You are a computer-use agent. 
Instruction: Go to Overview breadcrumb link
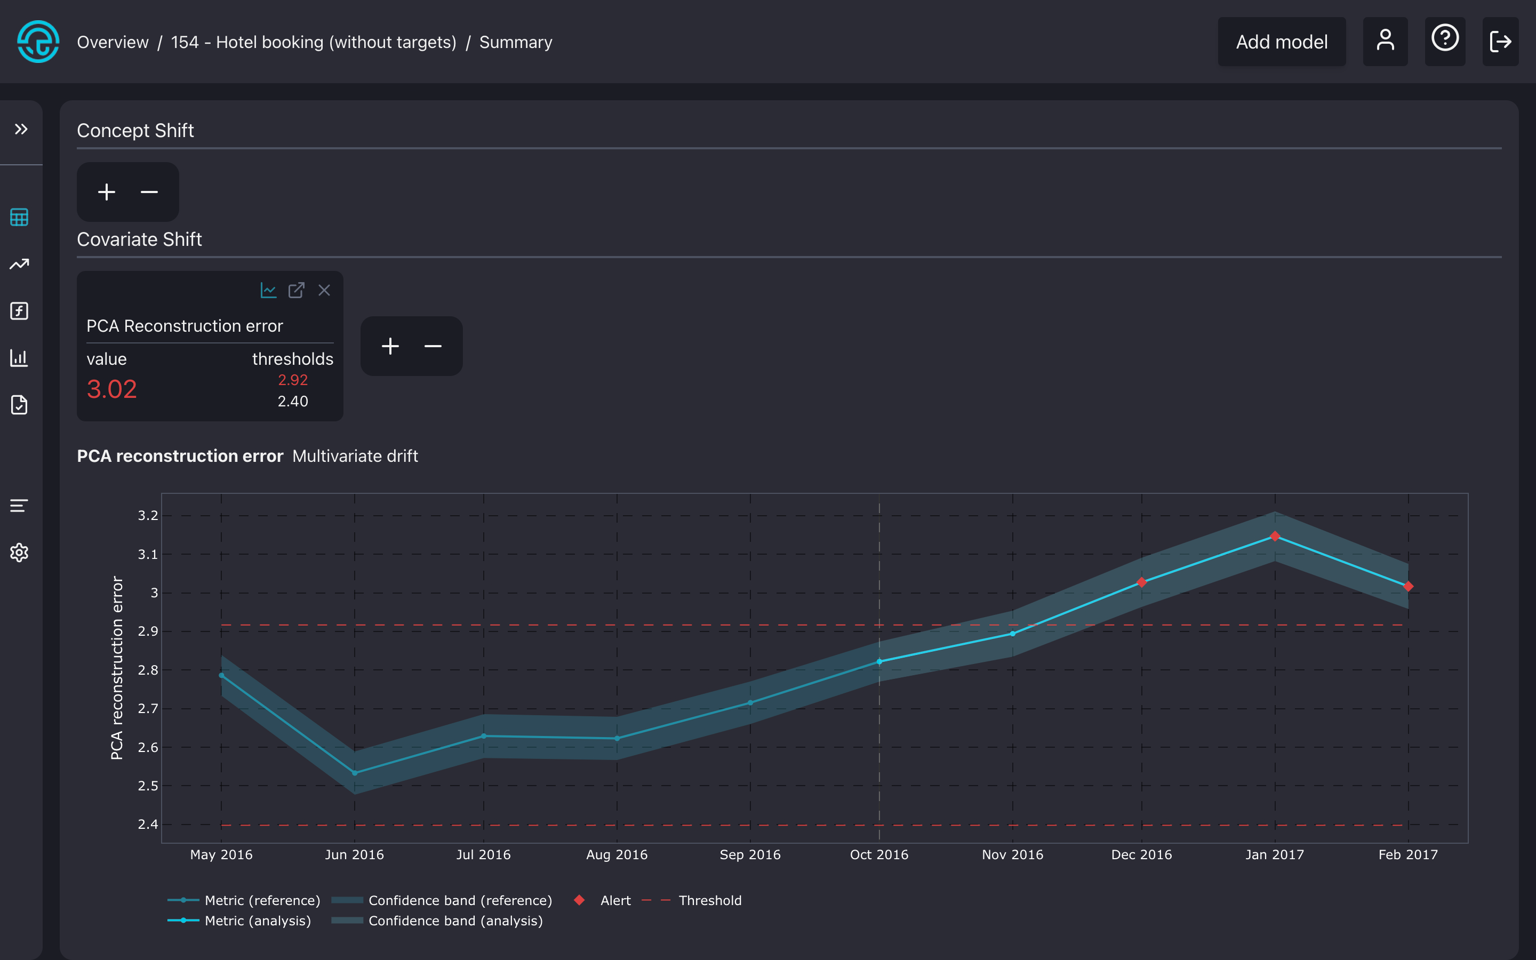click(x=112, y=42)
